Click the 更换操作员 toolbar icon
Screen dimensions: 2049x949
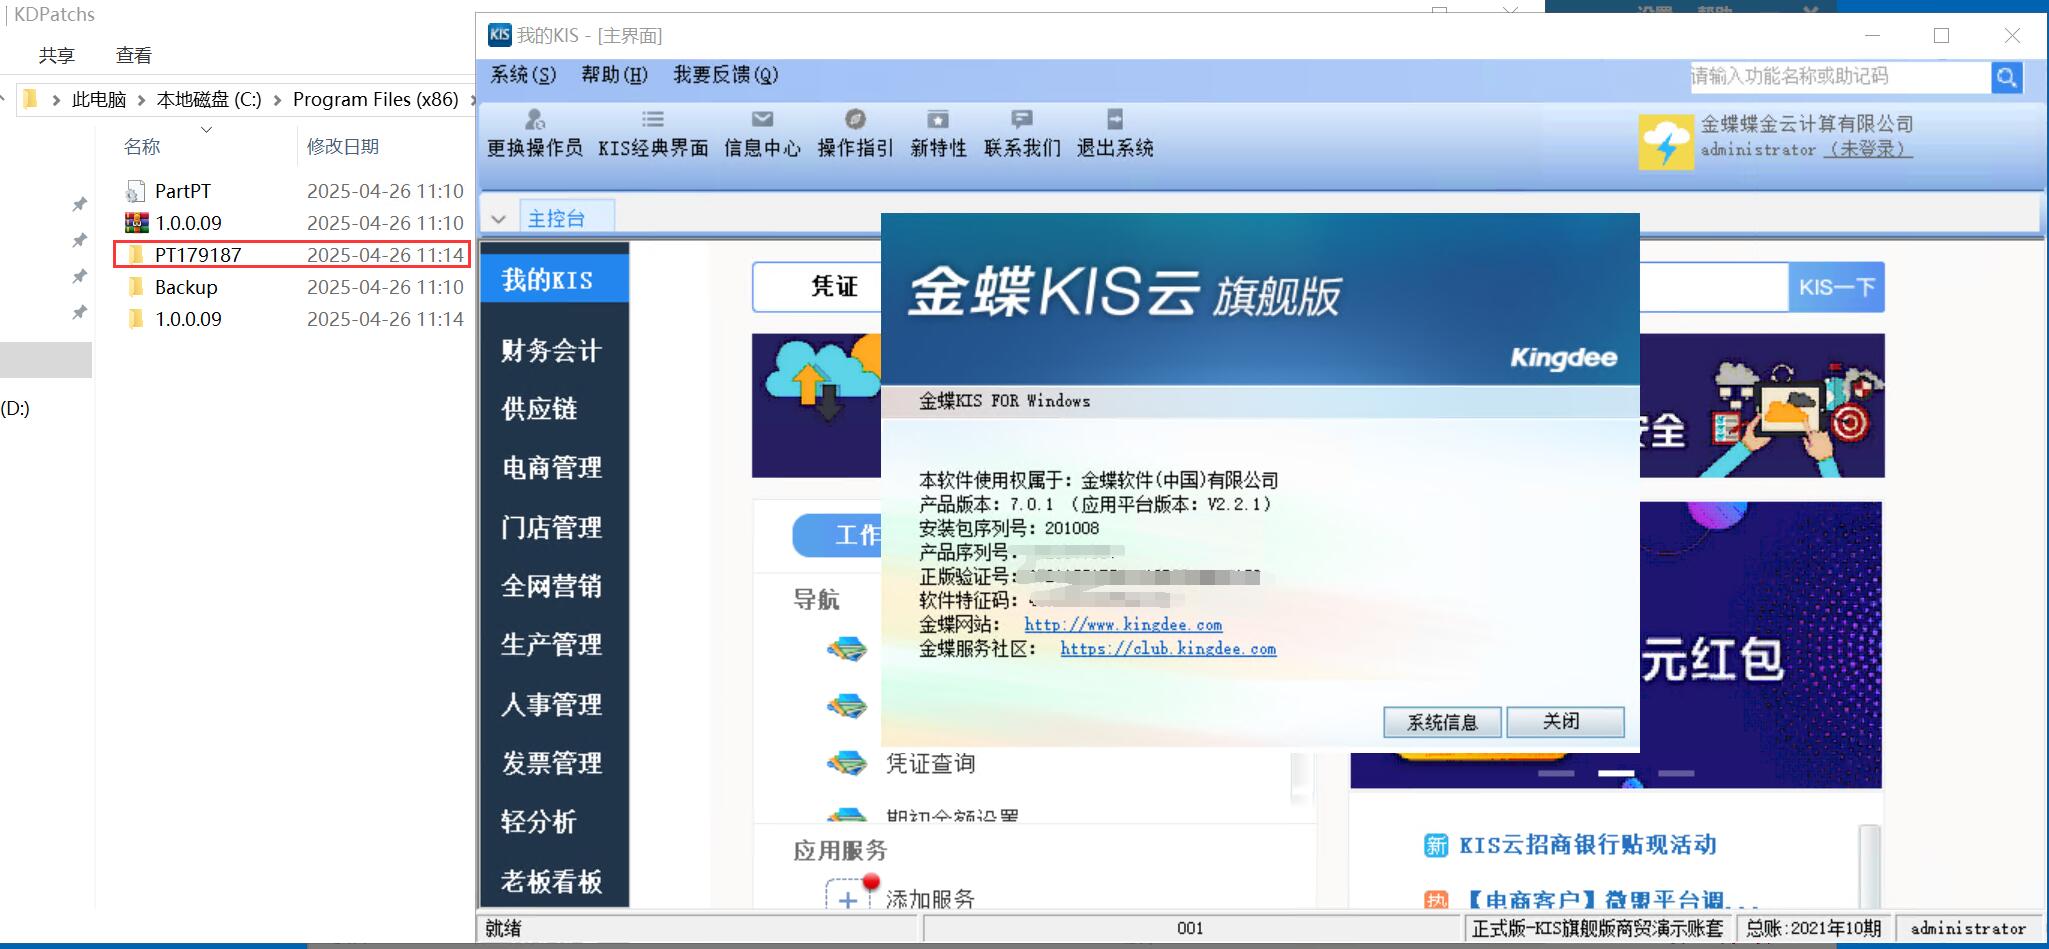click(534, 120)
